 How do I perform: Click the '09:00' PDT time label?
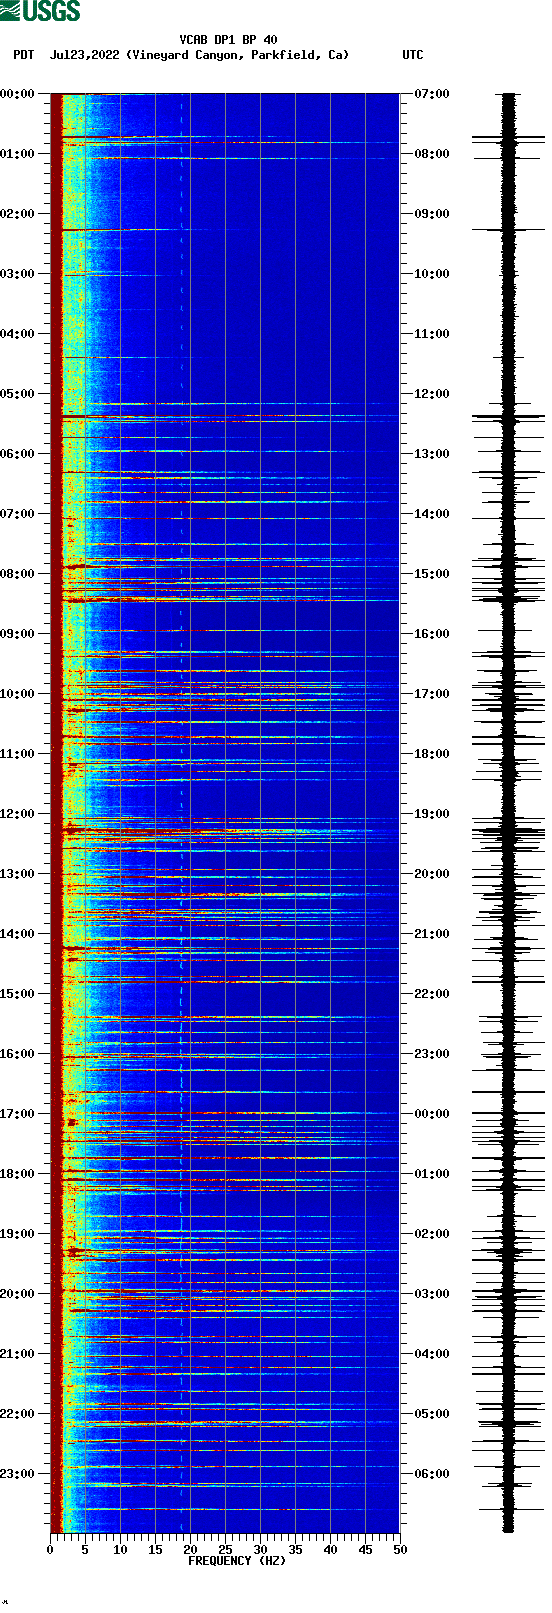(x=18, y=634)
